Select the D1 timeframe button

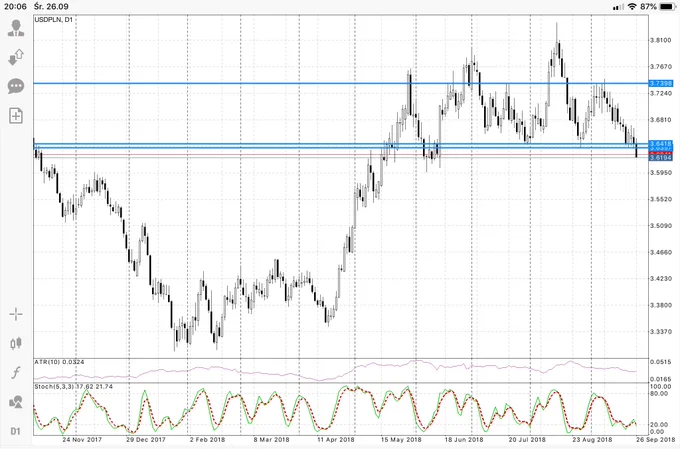16,431
